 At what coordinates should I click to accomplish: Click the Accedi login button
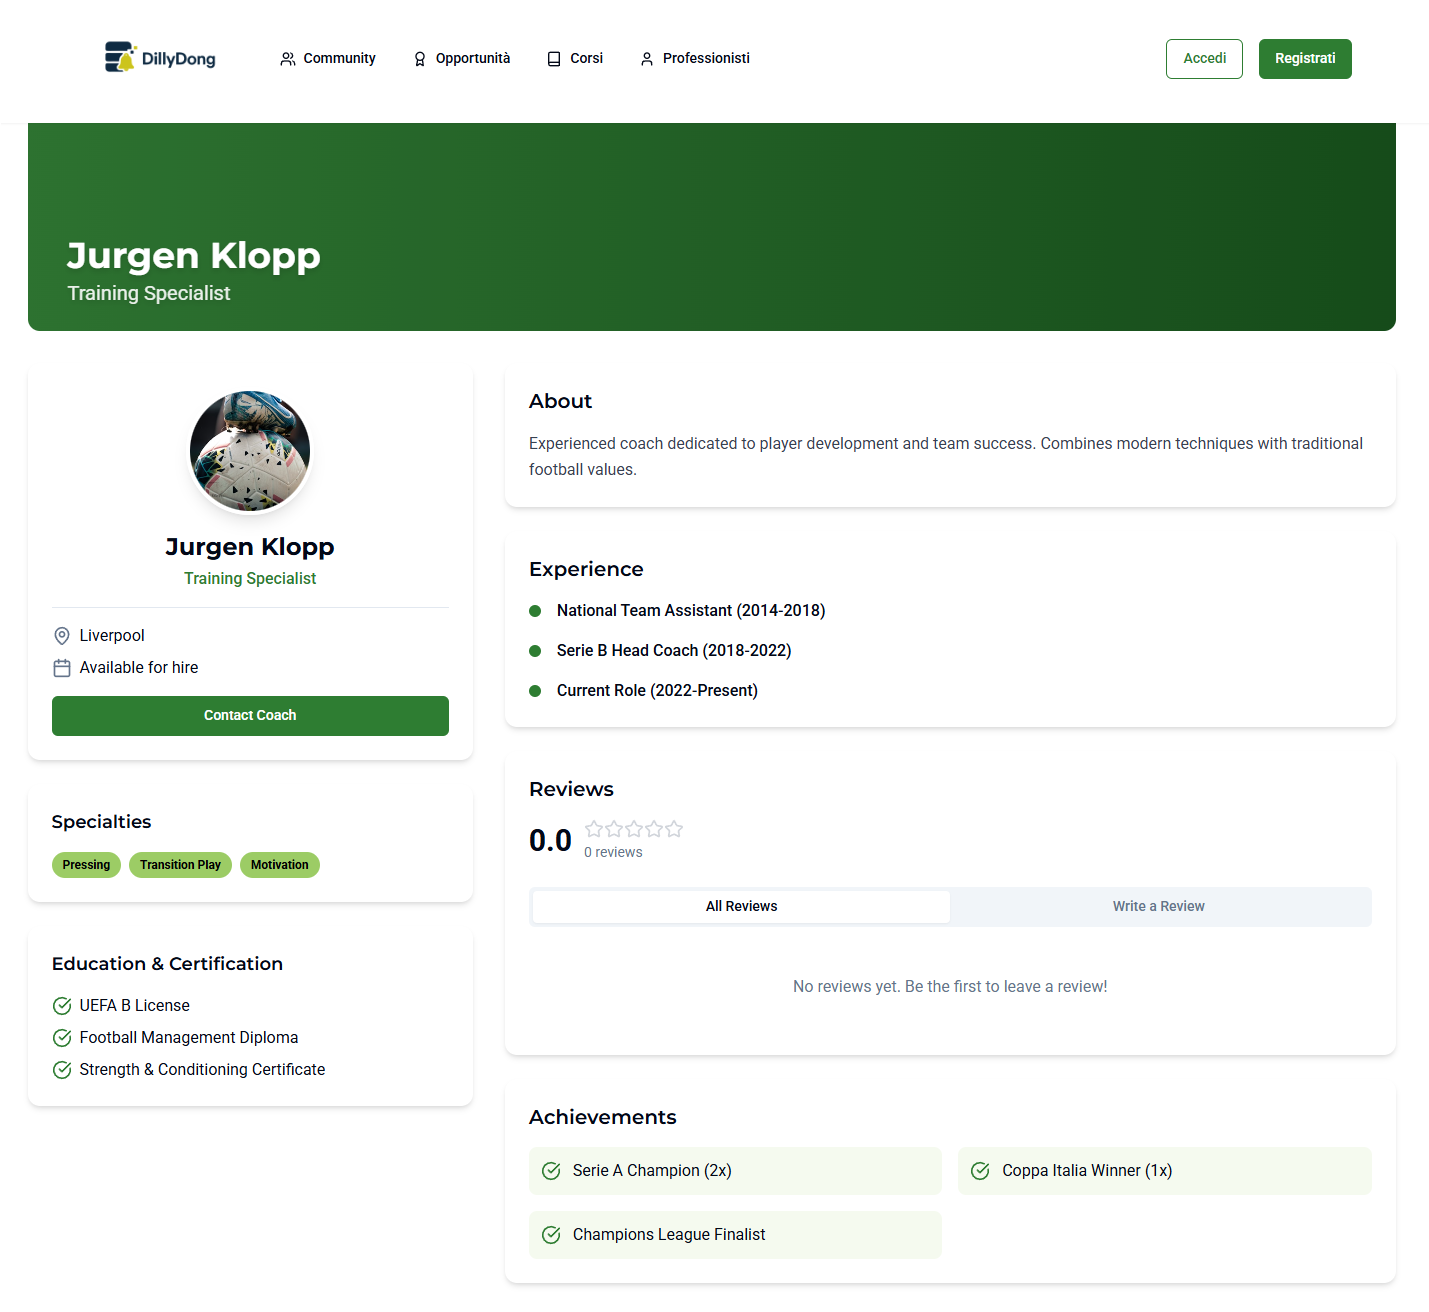pos(1204,59)
